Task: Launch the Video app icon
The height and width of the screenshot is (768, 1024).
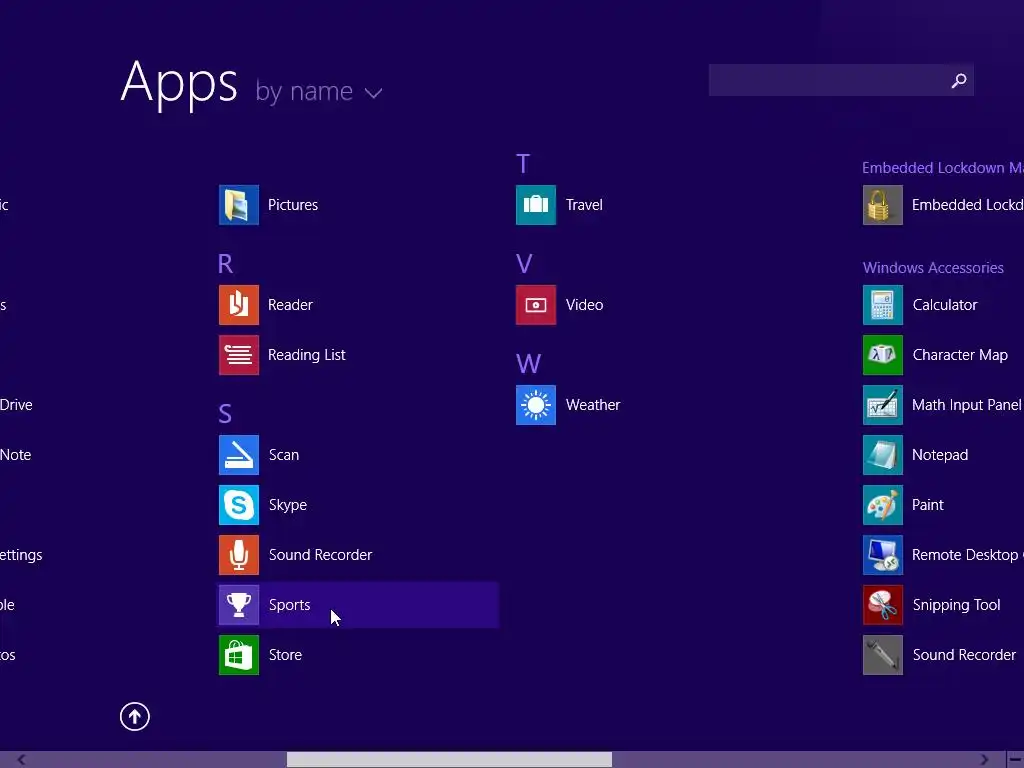Action: (x=536, y=305)
